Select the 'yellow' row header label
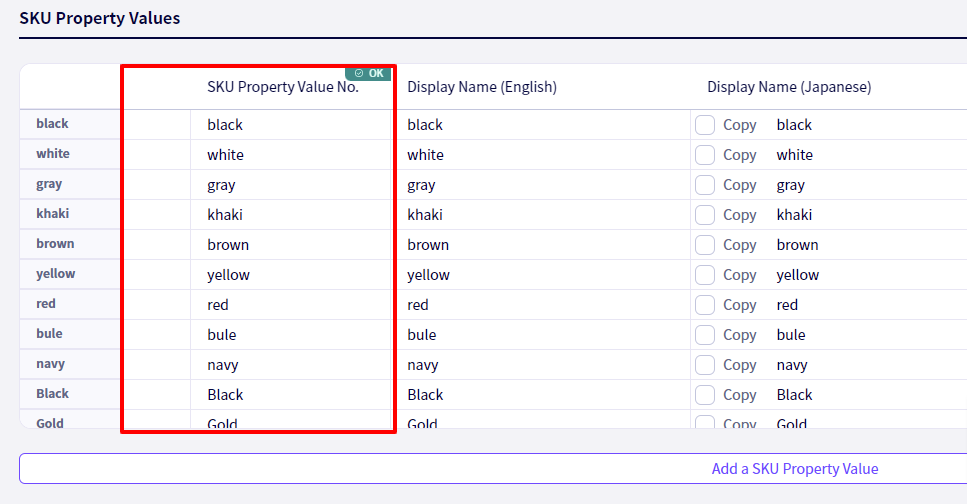967x504 pixels. 56,274
